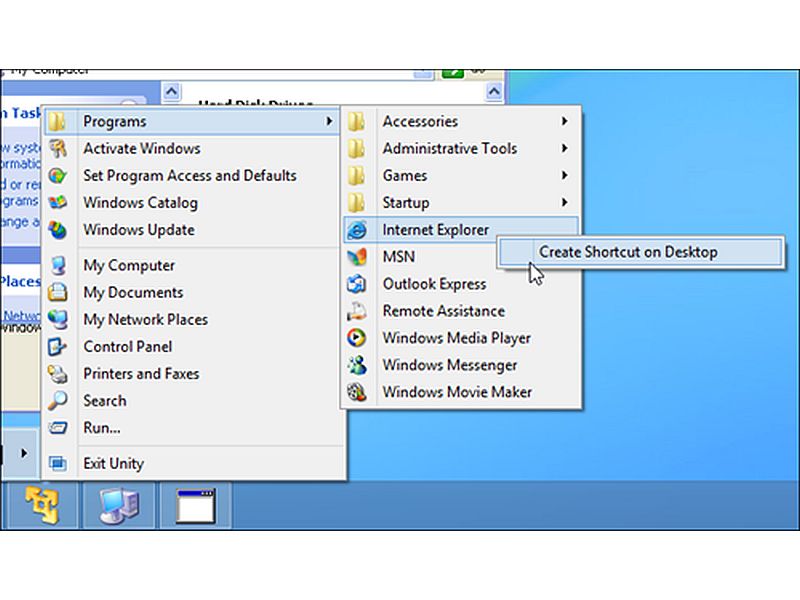Click the MSN label
800x600 pixels.
point(398,257)
